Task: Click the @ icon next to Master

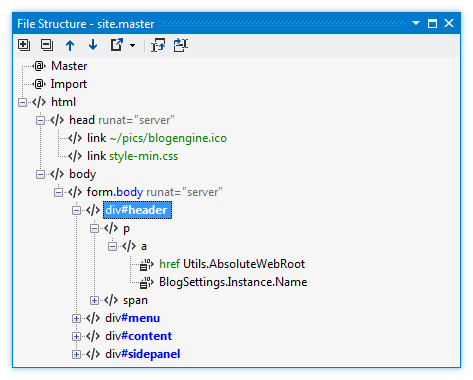Action: [40, 66]
